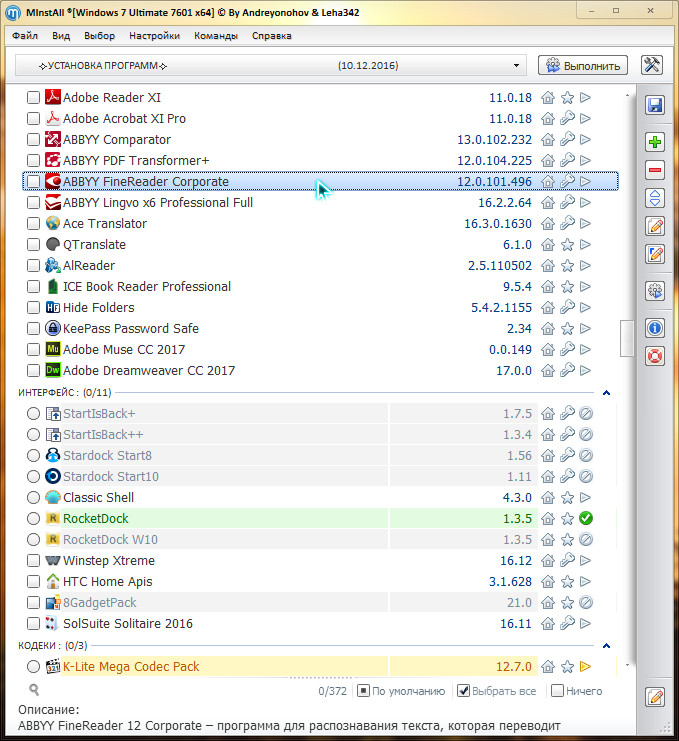679x741 pixels.
Task: Click the blocked icon in StartIsBack+ row
Action: (585, 414)
